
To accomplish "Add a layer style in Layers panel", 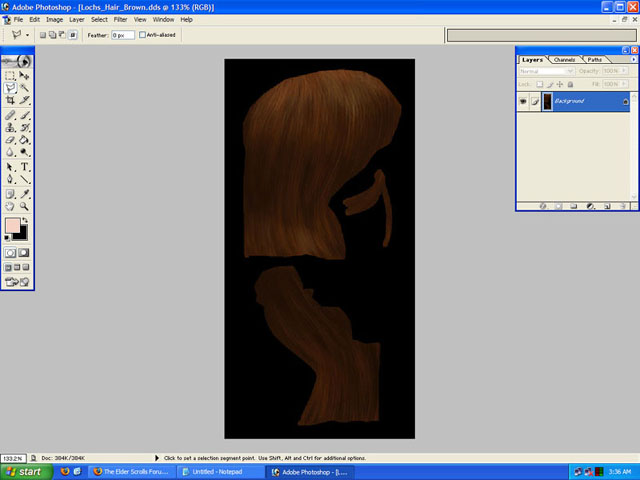I will point(542,206).
